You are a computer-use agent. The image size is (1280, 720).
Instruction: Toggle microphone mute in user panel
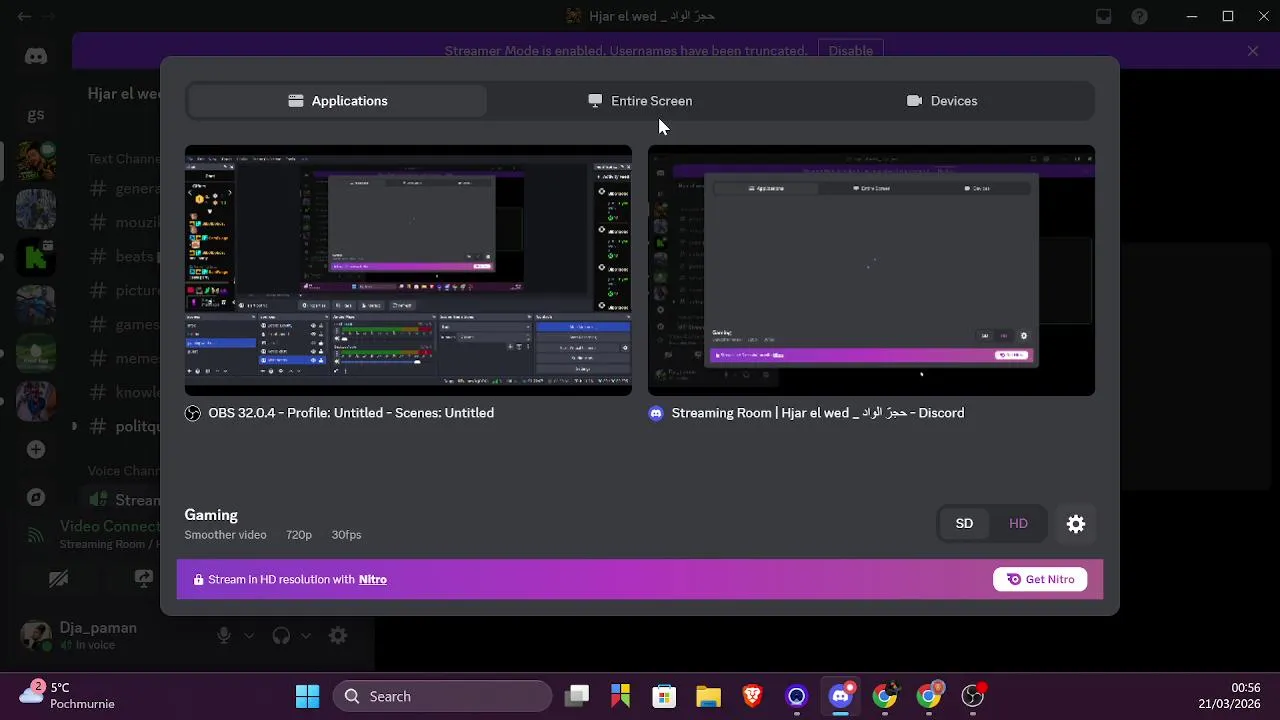pos(224,635)
